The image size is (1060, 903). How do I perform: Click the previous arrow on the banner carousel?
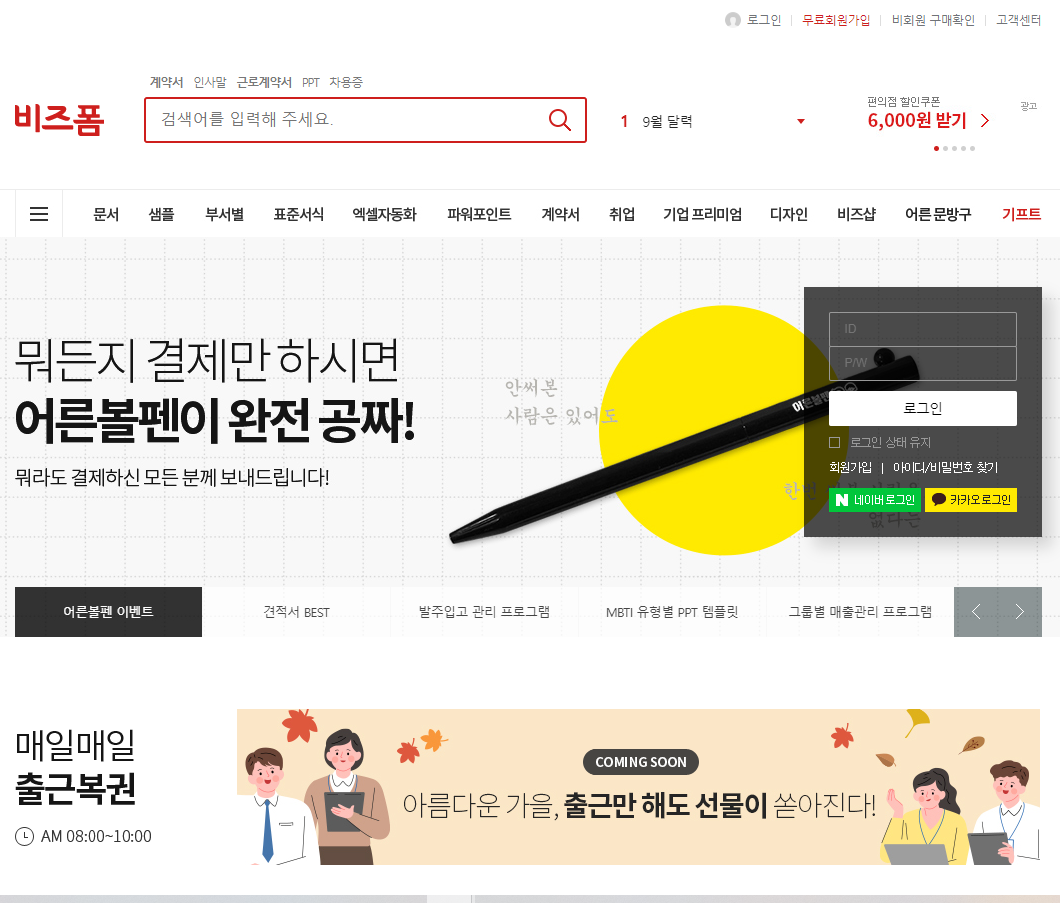coord(975,612)
